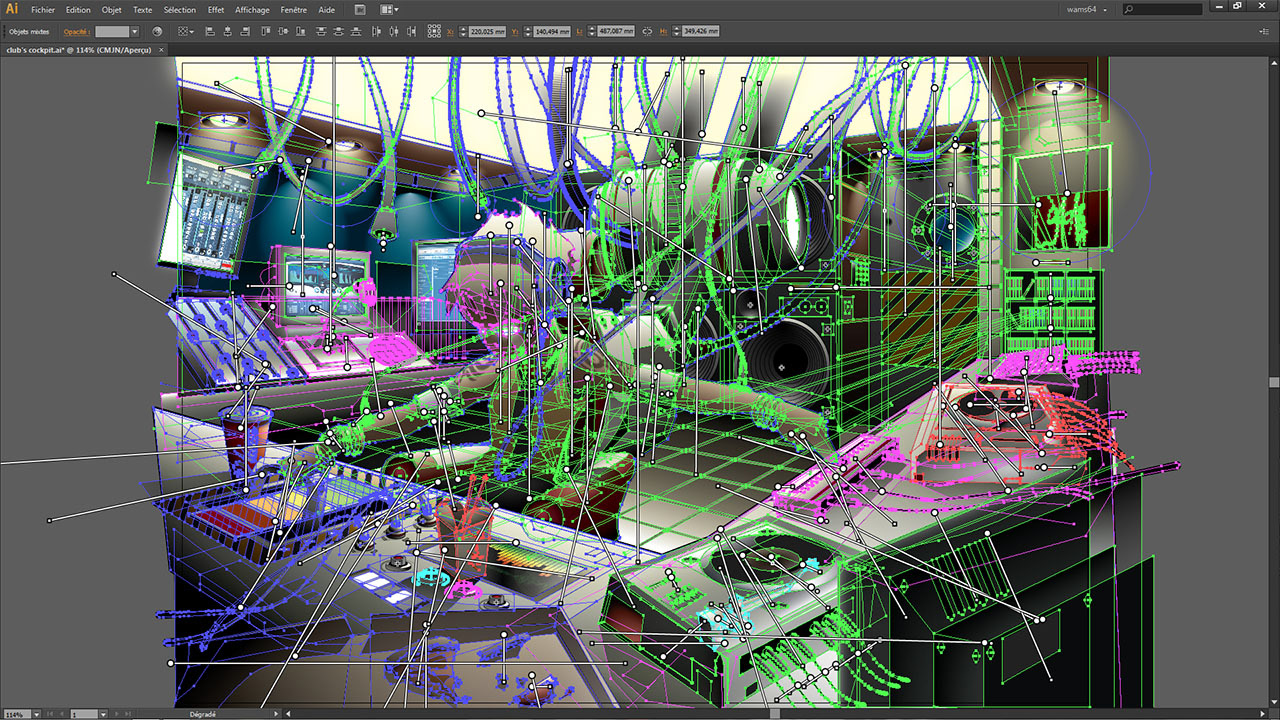Open the Texte menu
The height and width of the screenshot is (720, 1280).
pos(143,10)
